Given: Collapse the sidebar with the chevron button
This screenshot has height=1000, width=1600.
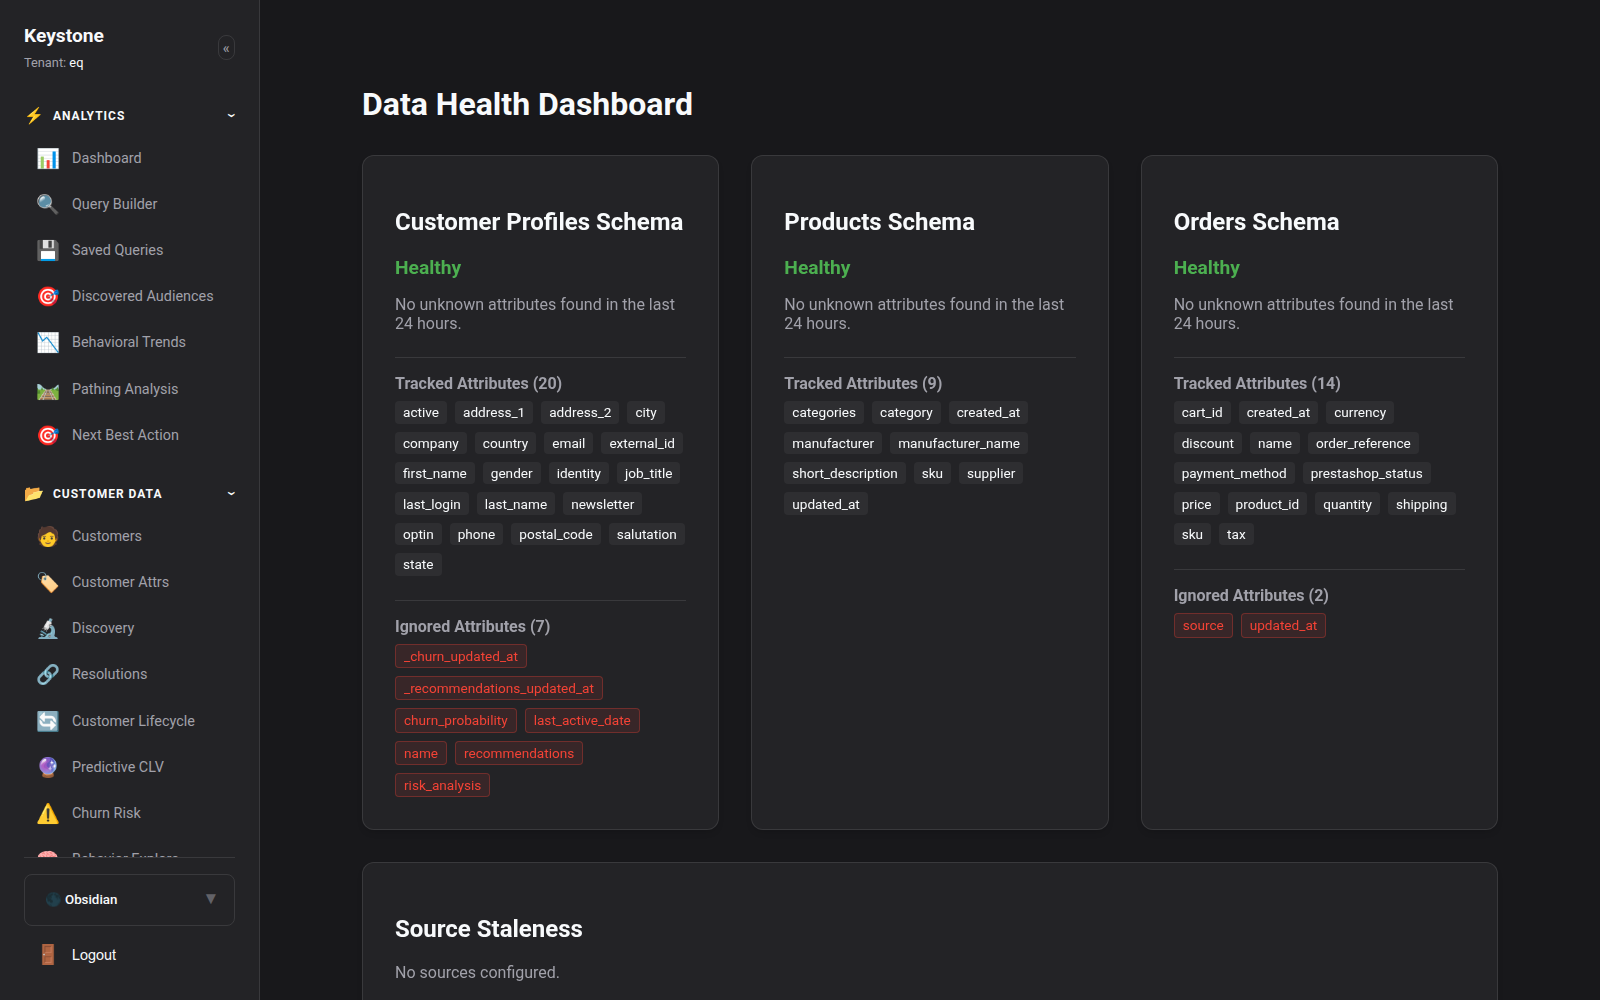Looking at the screenshot, I should 227,48.
